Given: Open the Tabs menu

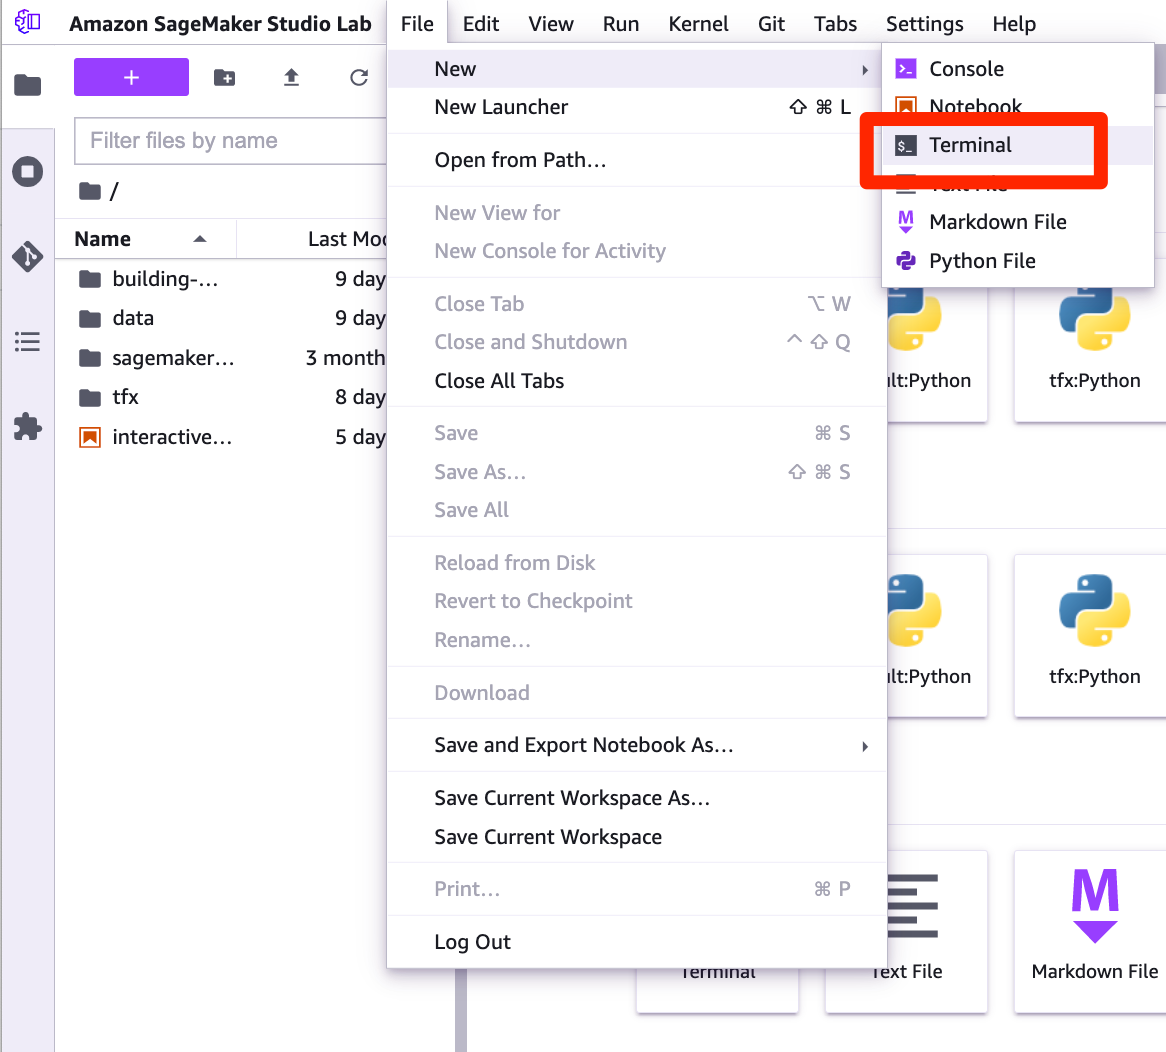Looking at the screenshot, I should (x=835, y=24).
